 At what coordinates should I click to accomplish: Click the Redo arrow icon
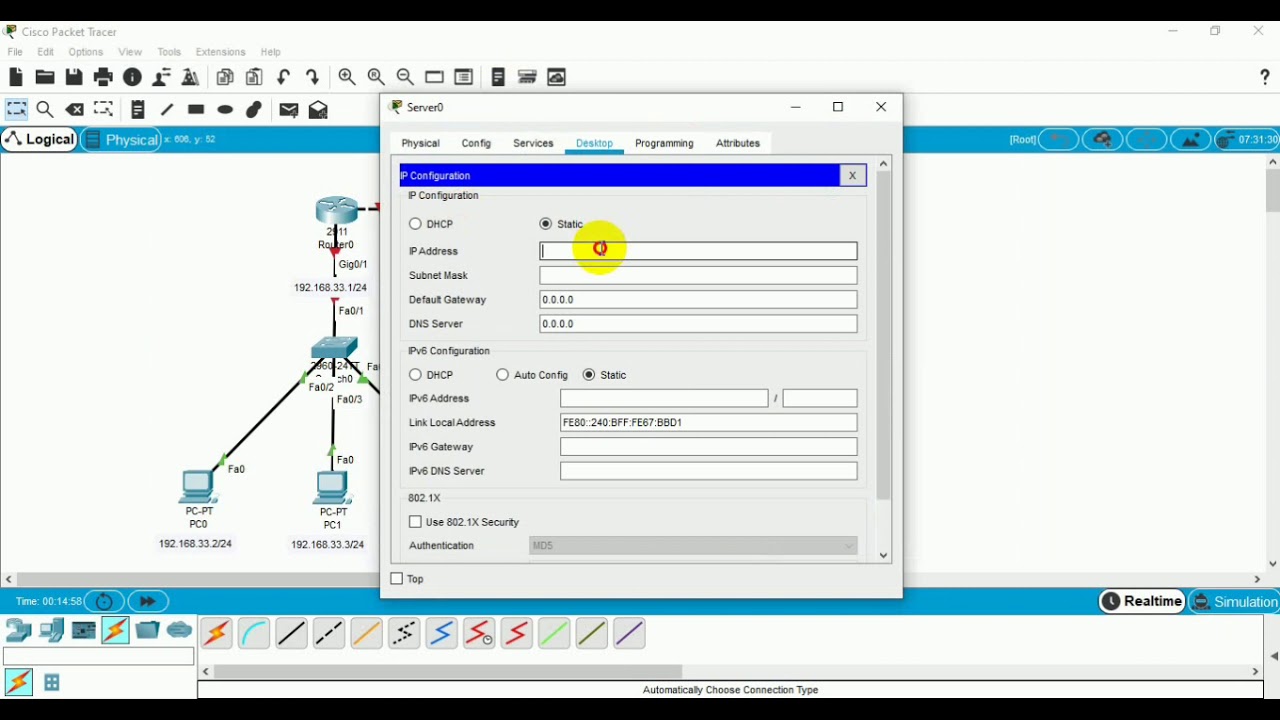[313, 77]
